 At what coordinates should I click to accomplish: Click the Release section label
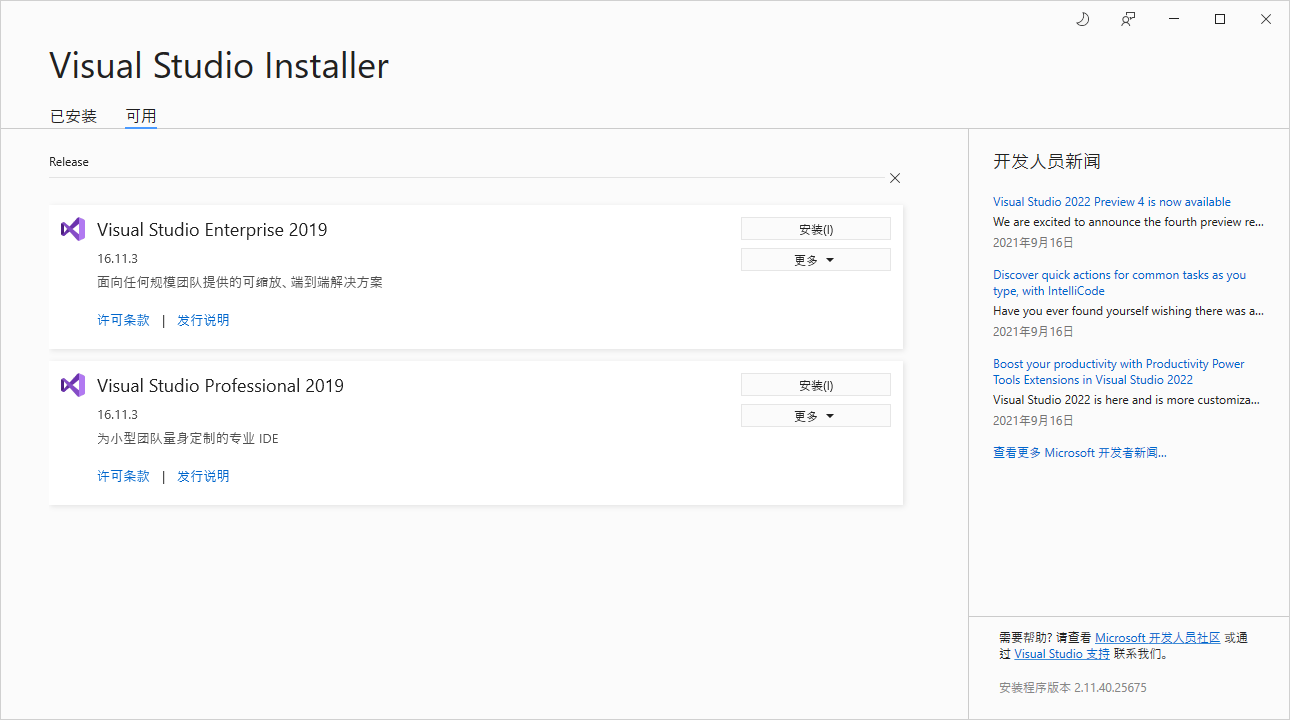69,162
